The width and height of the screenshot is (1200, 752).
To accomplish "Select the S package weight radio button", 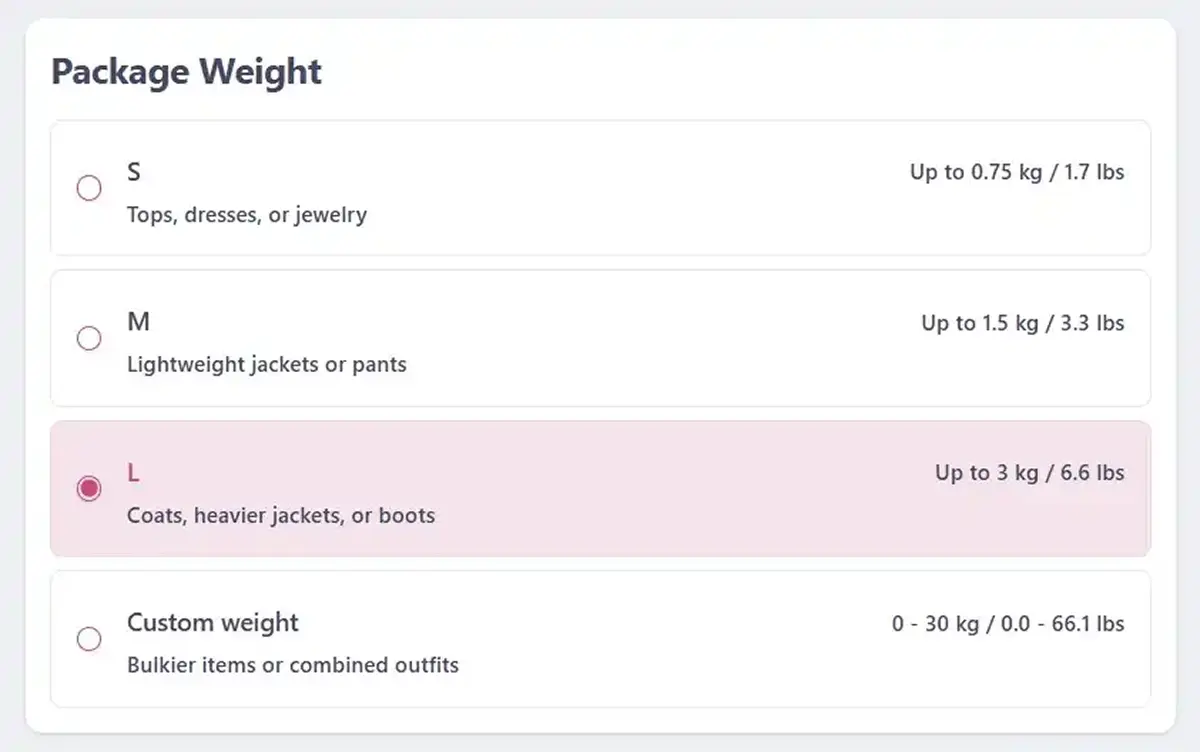I will click(x=90, y=188).
